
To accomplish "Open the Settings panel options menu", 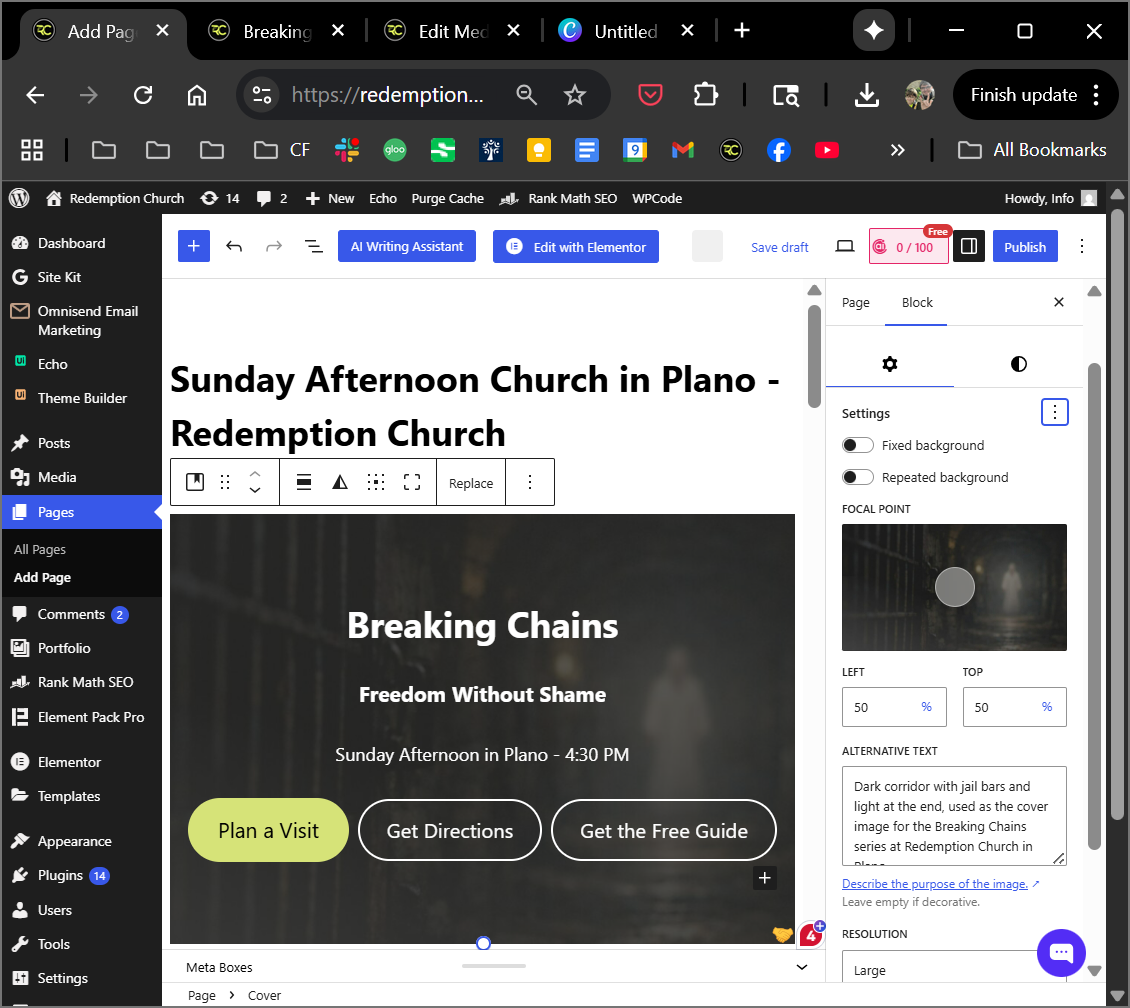I will point(1055,412).
